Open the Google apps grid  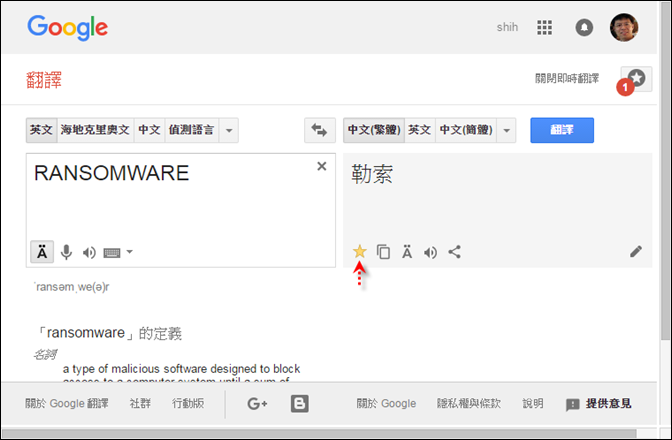pyautogui.click(x=544, y=27)
